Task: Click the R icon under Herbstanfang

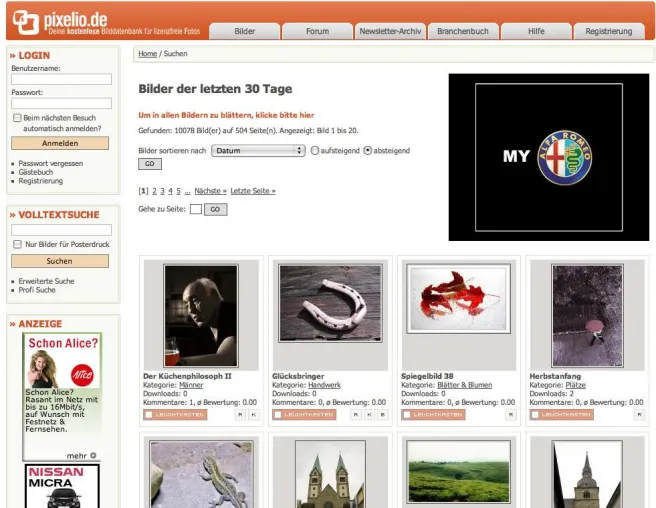Action: pyautogui.click(x=639, y=415)
